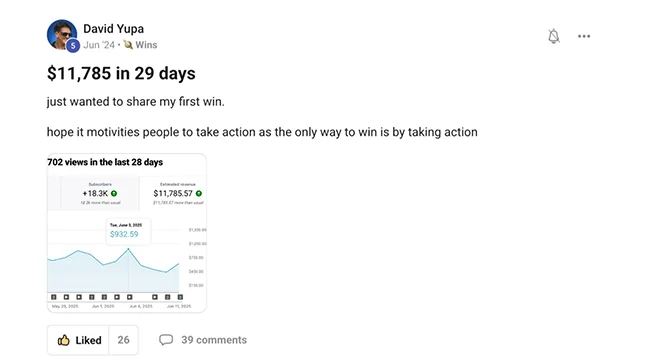Viewport: 645px width, 363px height.
Task: Open the Wins category link
Action: [146, 45]
